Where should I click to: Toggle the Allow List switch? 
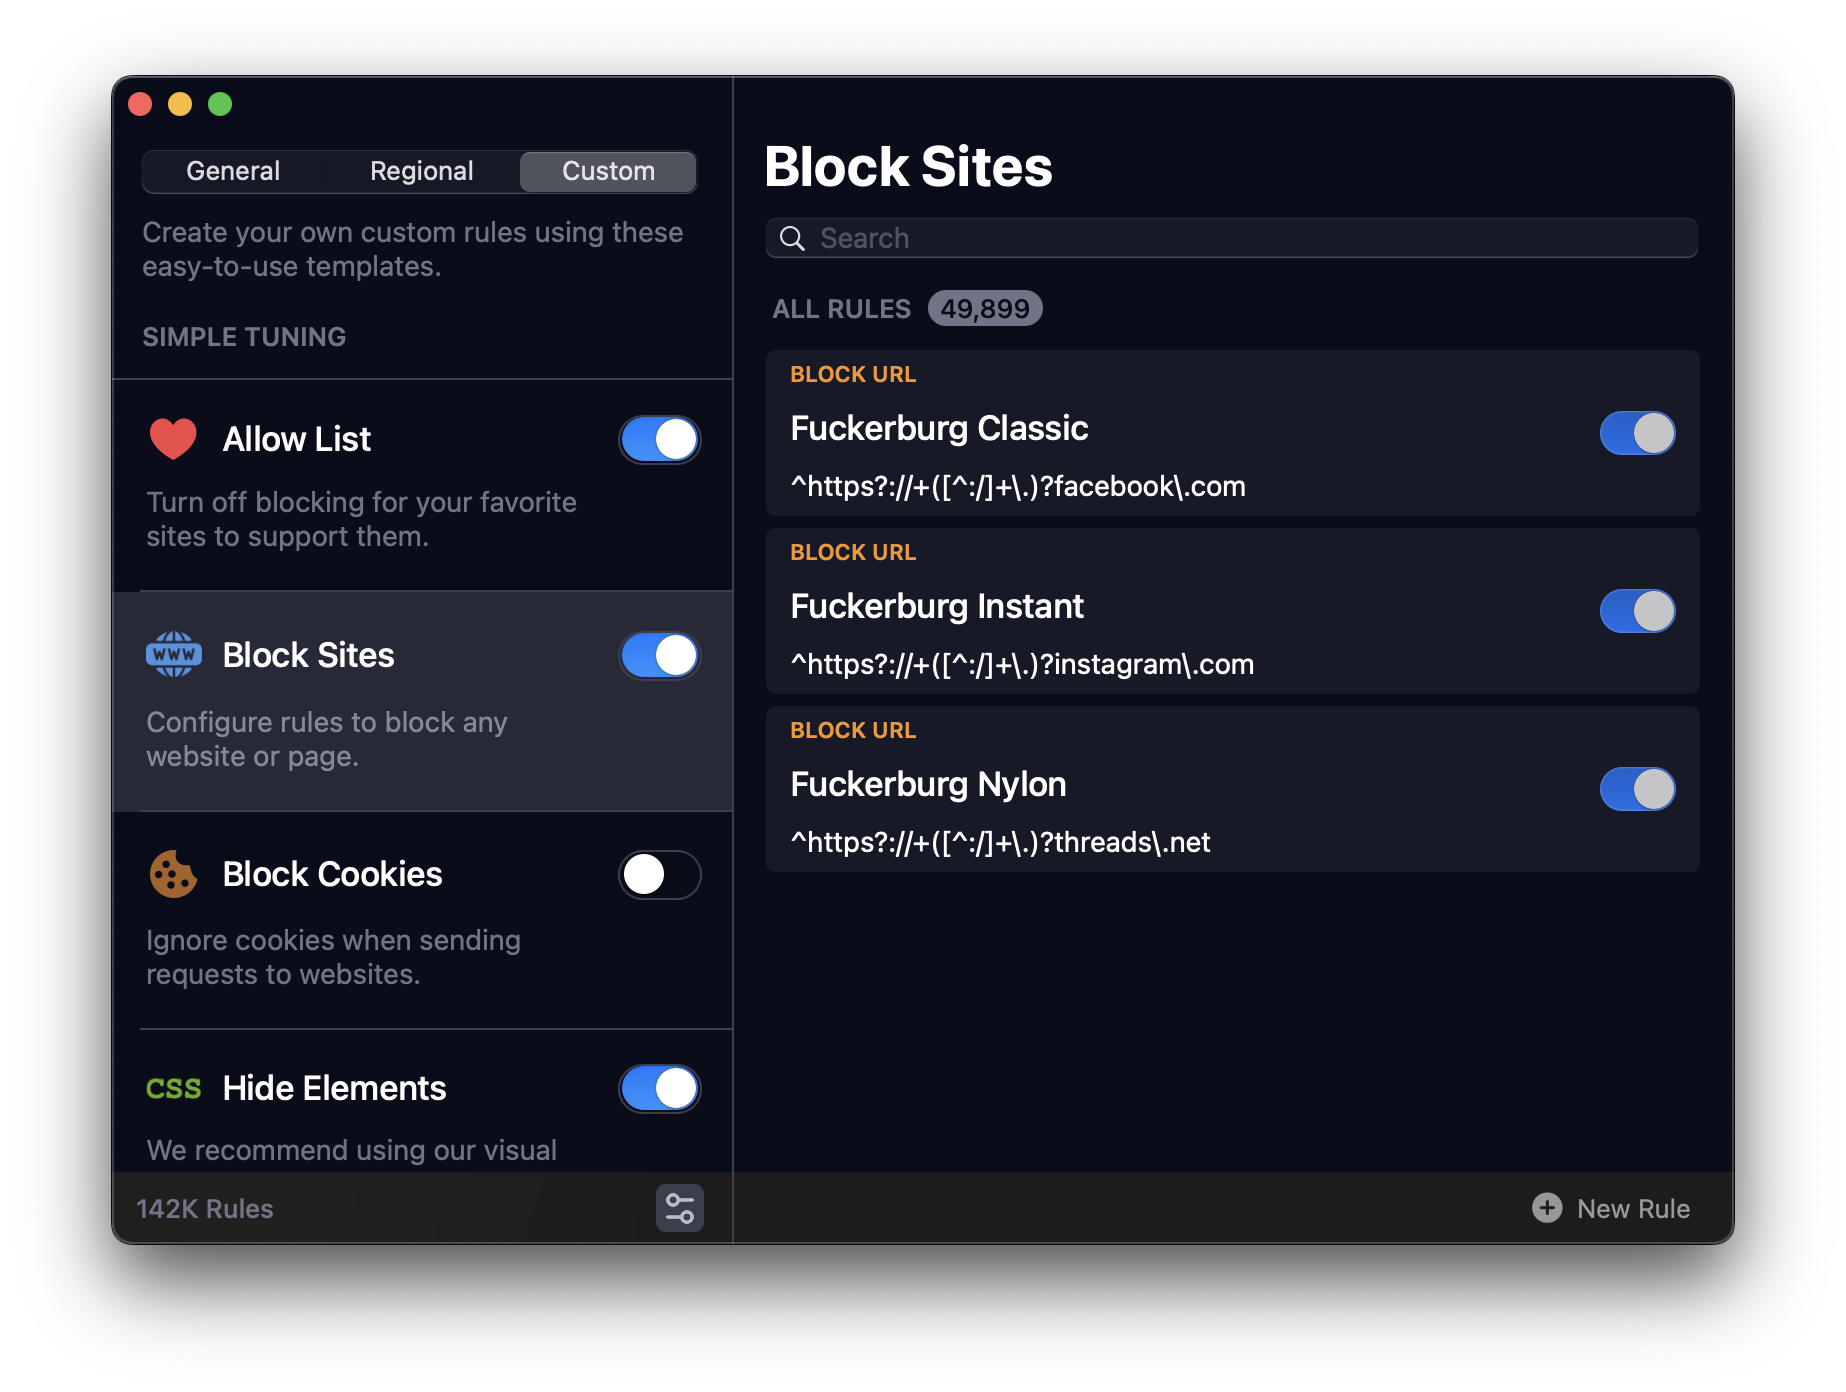click(x=660, y=439)
